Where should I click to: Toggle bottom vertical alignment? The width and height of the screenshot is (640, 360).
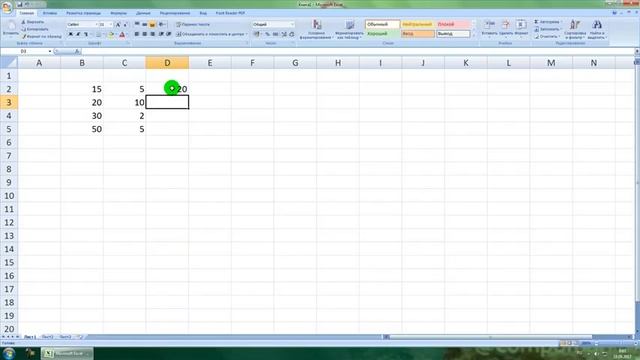(152, 24)
